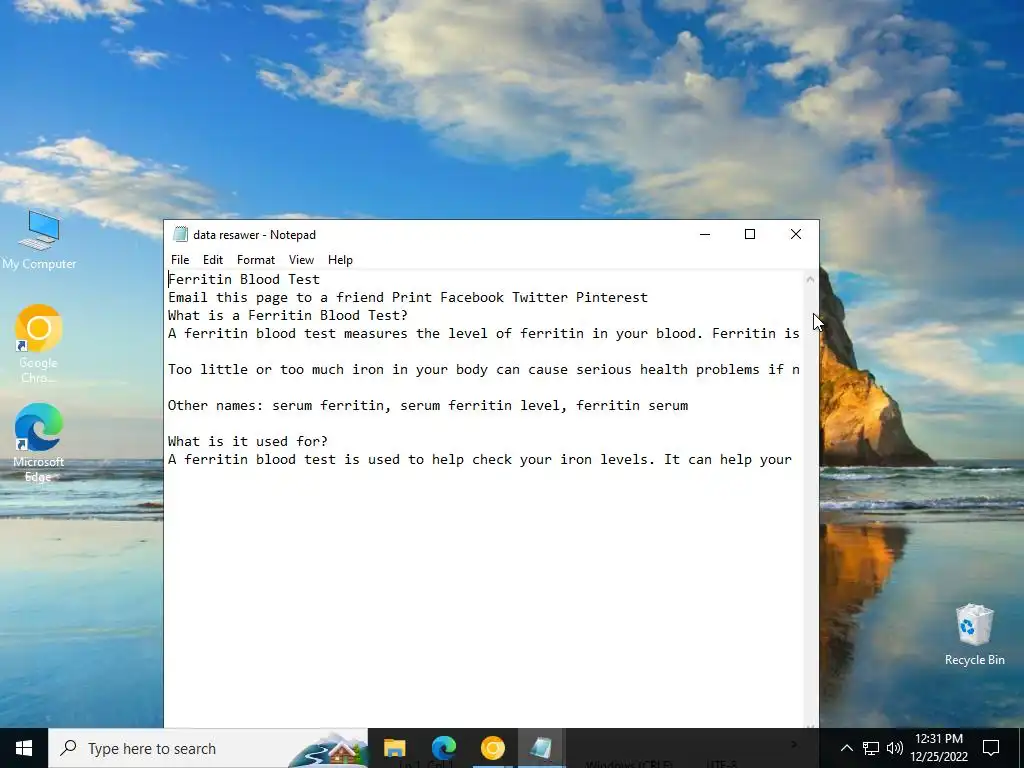This screenshot has height=768, width=1024.
Task: Show hidden system tray icons
Action: pos(846,748)
